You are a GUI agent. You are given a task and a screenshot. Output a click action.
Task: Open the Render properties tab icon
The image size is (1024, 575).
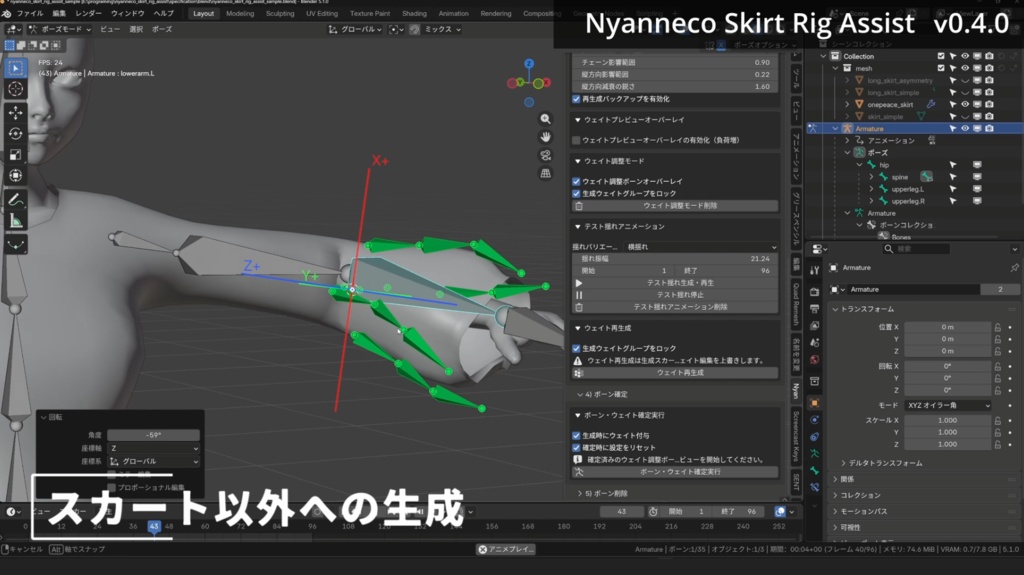tap(814, 291)
